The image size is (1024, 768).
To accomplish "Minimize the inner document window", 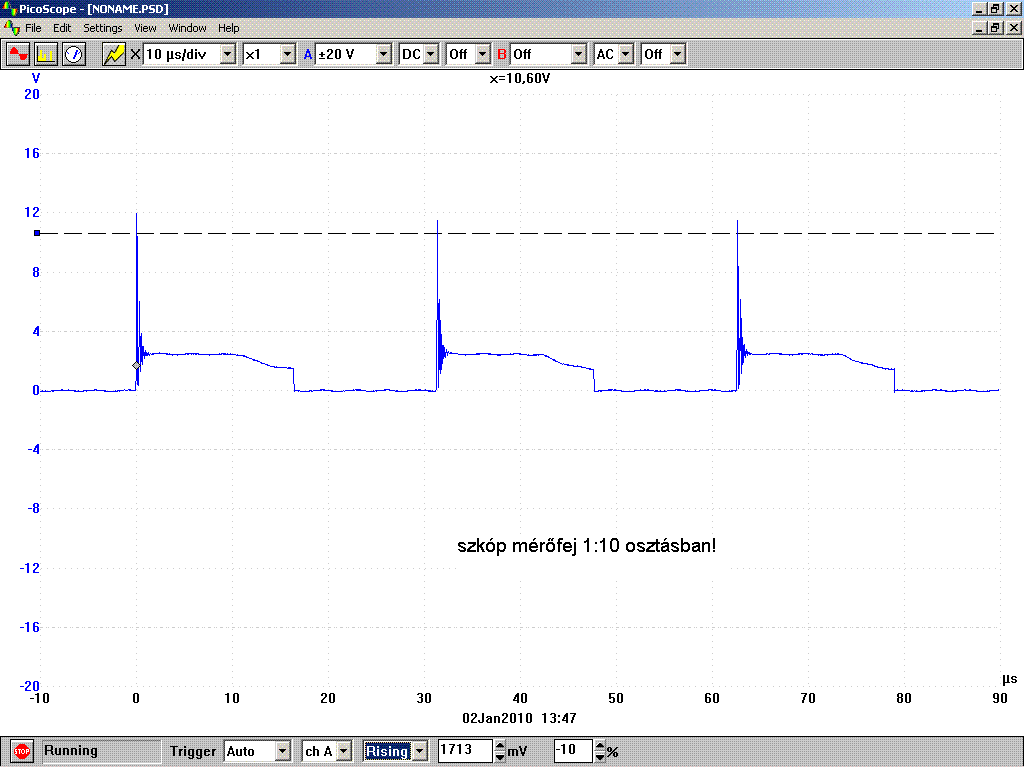I will pos(979,27).
